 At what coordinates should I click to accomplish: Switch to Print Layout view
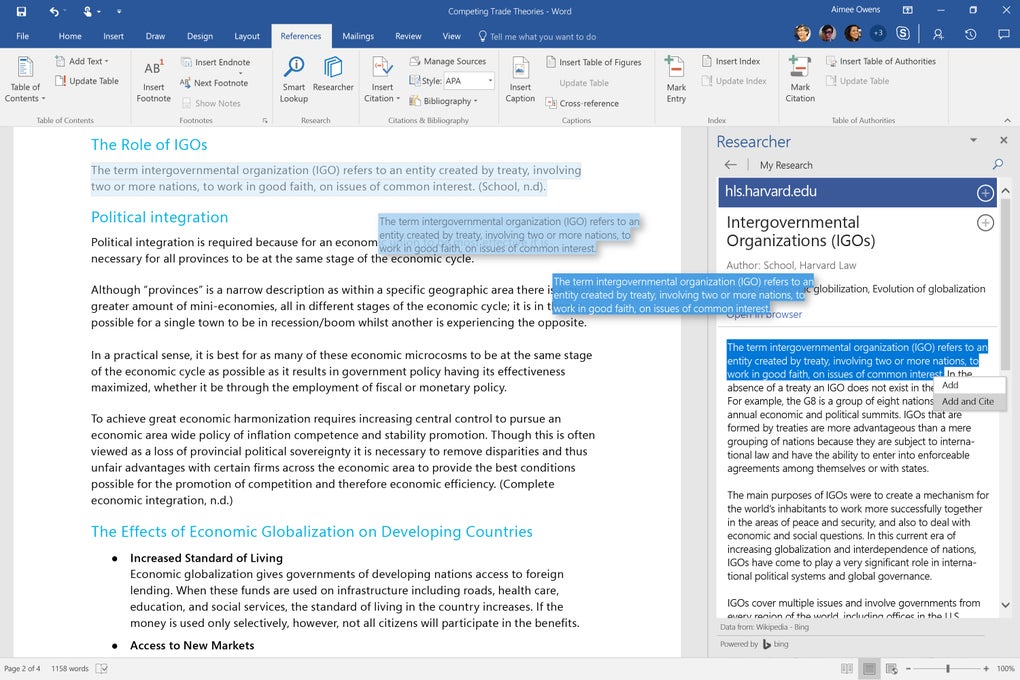[868, 668]
